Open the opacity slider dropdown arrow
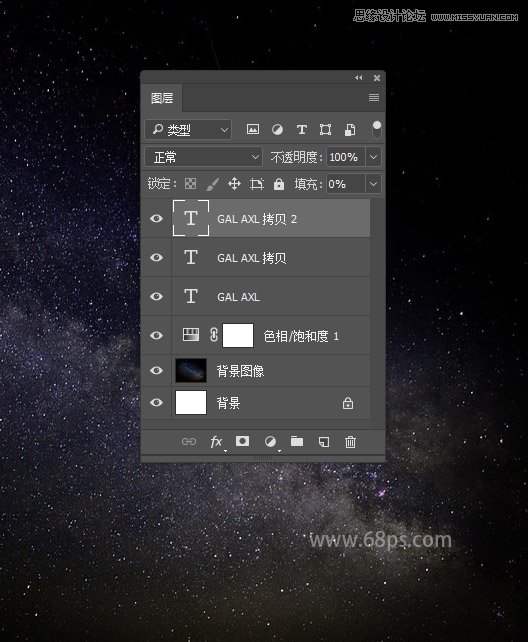 [x=373, y=157]
